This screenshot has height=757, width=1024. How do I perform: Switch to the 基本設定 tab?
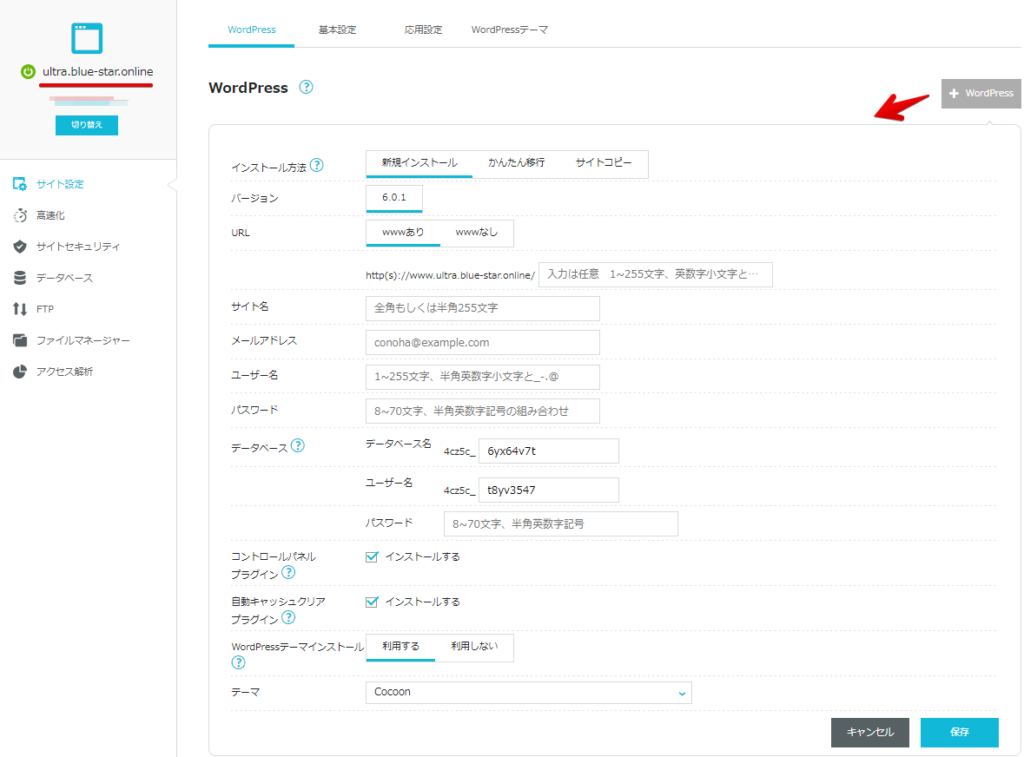337,30
